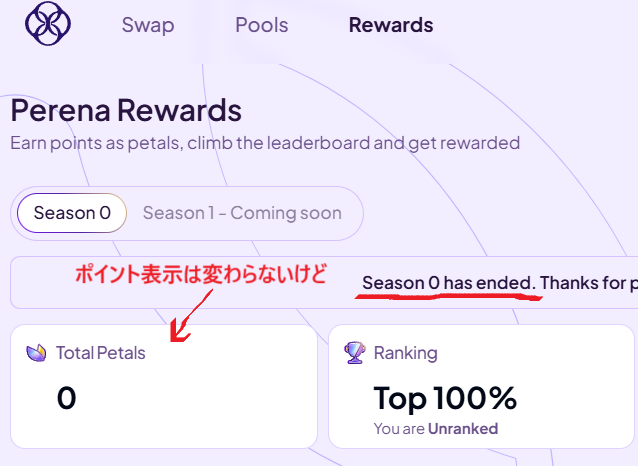Image resolution: width=638 pixels, height=466 pixels.
Task: Click the Perena flower logo icon
Action: (x=48, y=24)
